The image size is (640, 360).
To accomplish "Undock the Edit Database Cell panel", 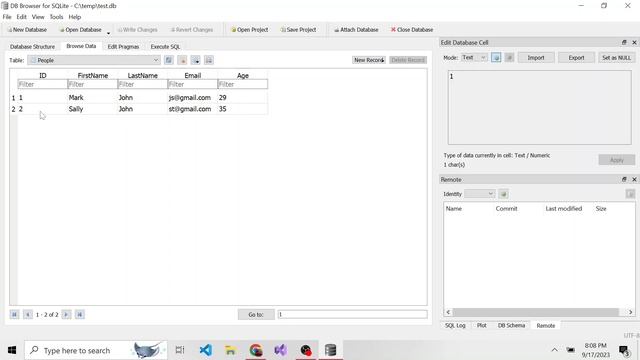I will coord(624,42).
